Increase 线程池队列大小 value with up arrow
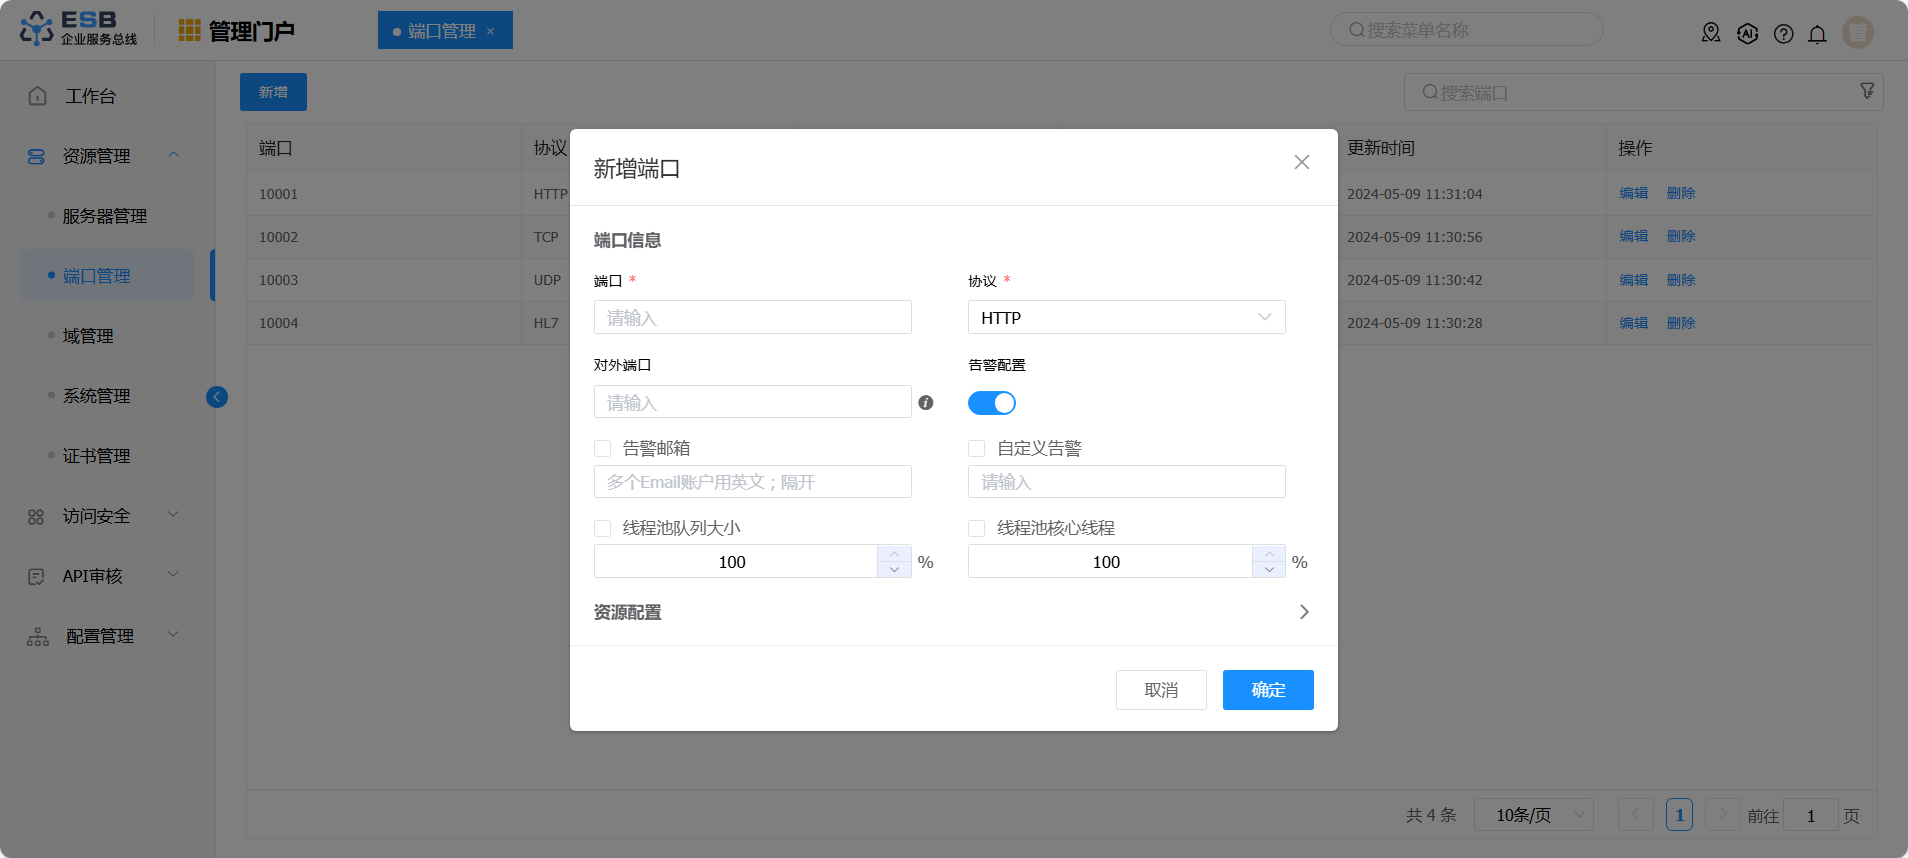 tap(894, 554)
